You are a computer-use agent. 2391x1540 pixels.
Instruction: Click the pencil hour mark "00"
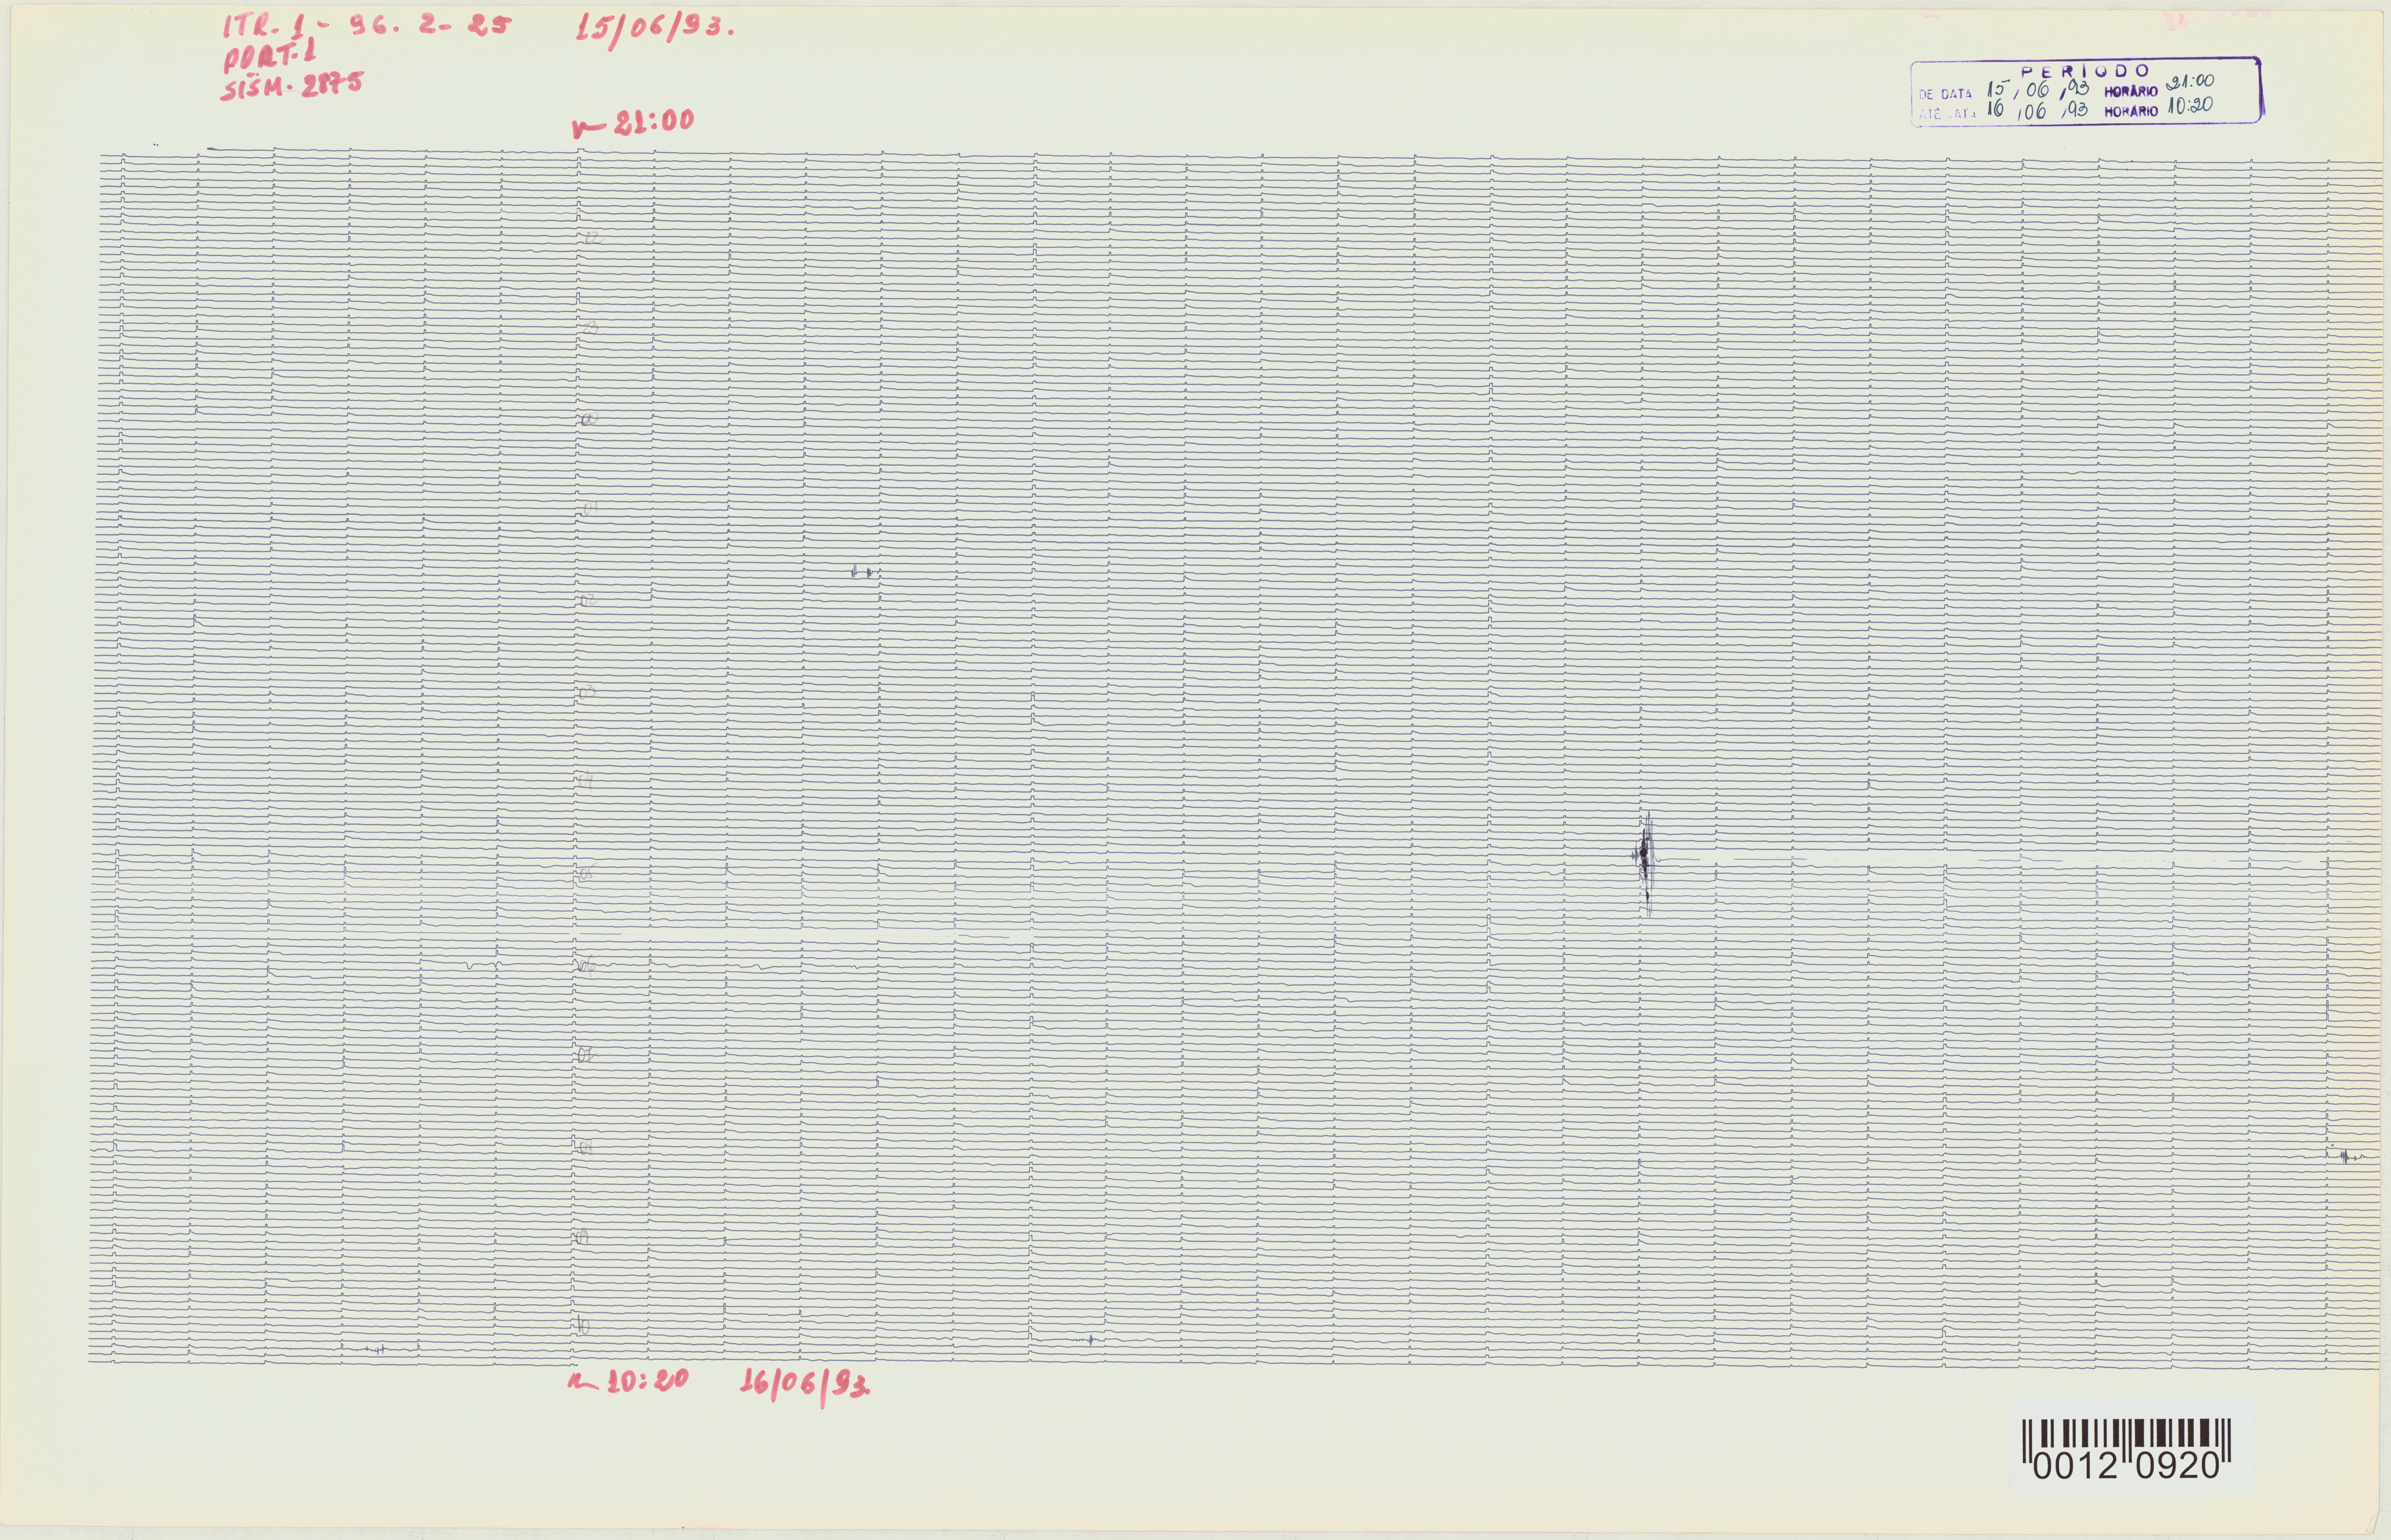coord(590,419)
